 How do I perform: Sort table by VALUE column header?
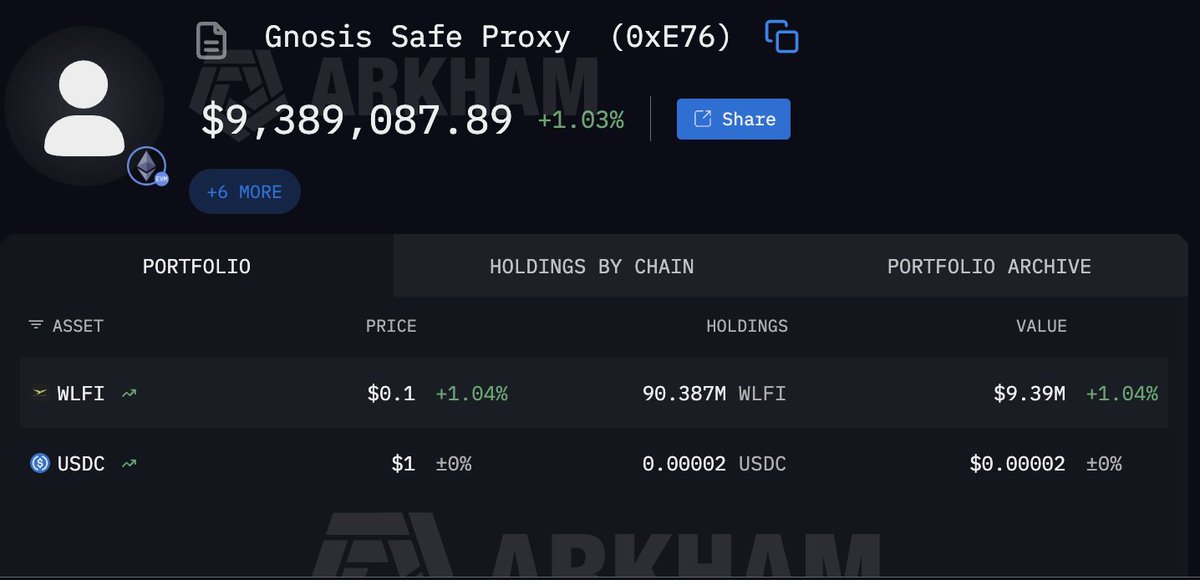[1041, 326]
